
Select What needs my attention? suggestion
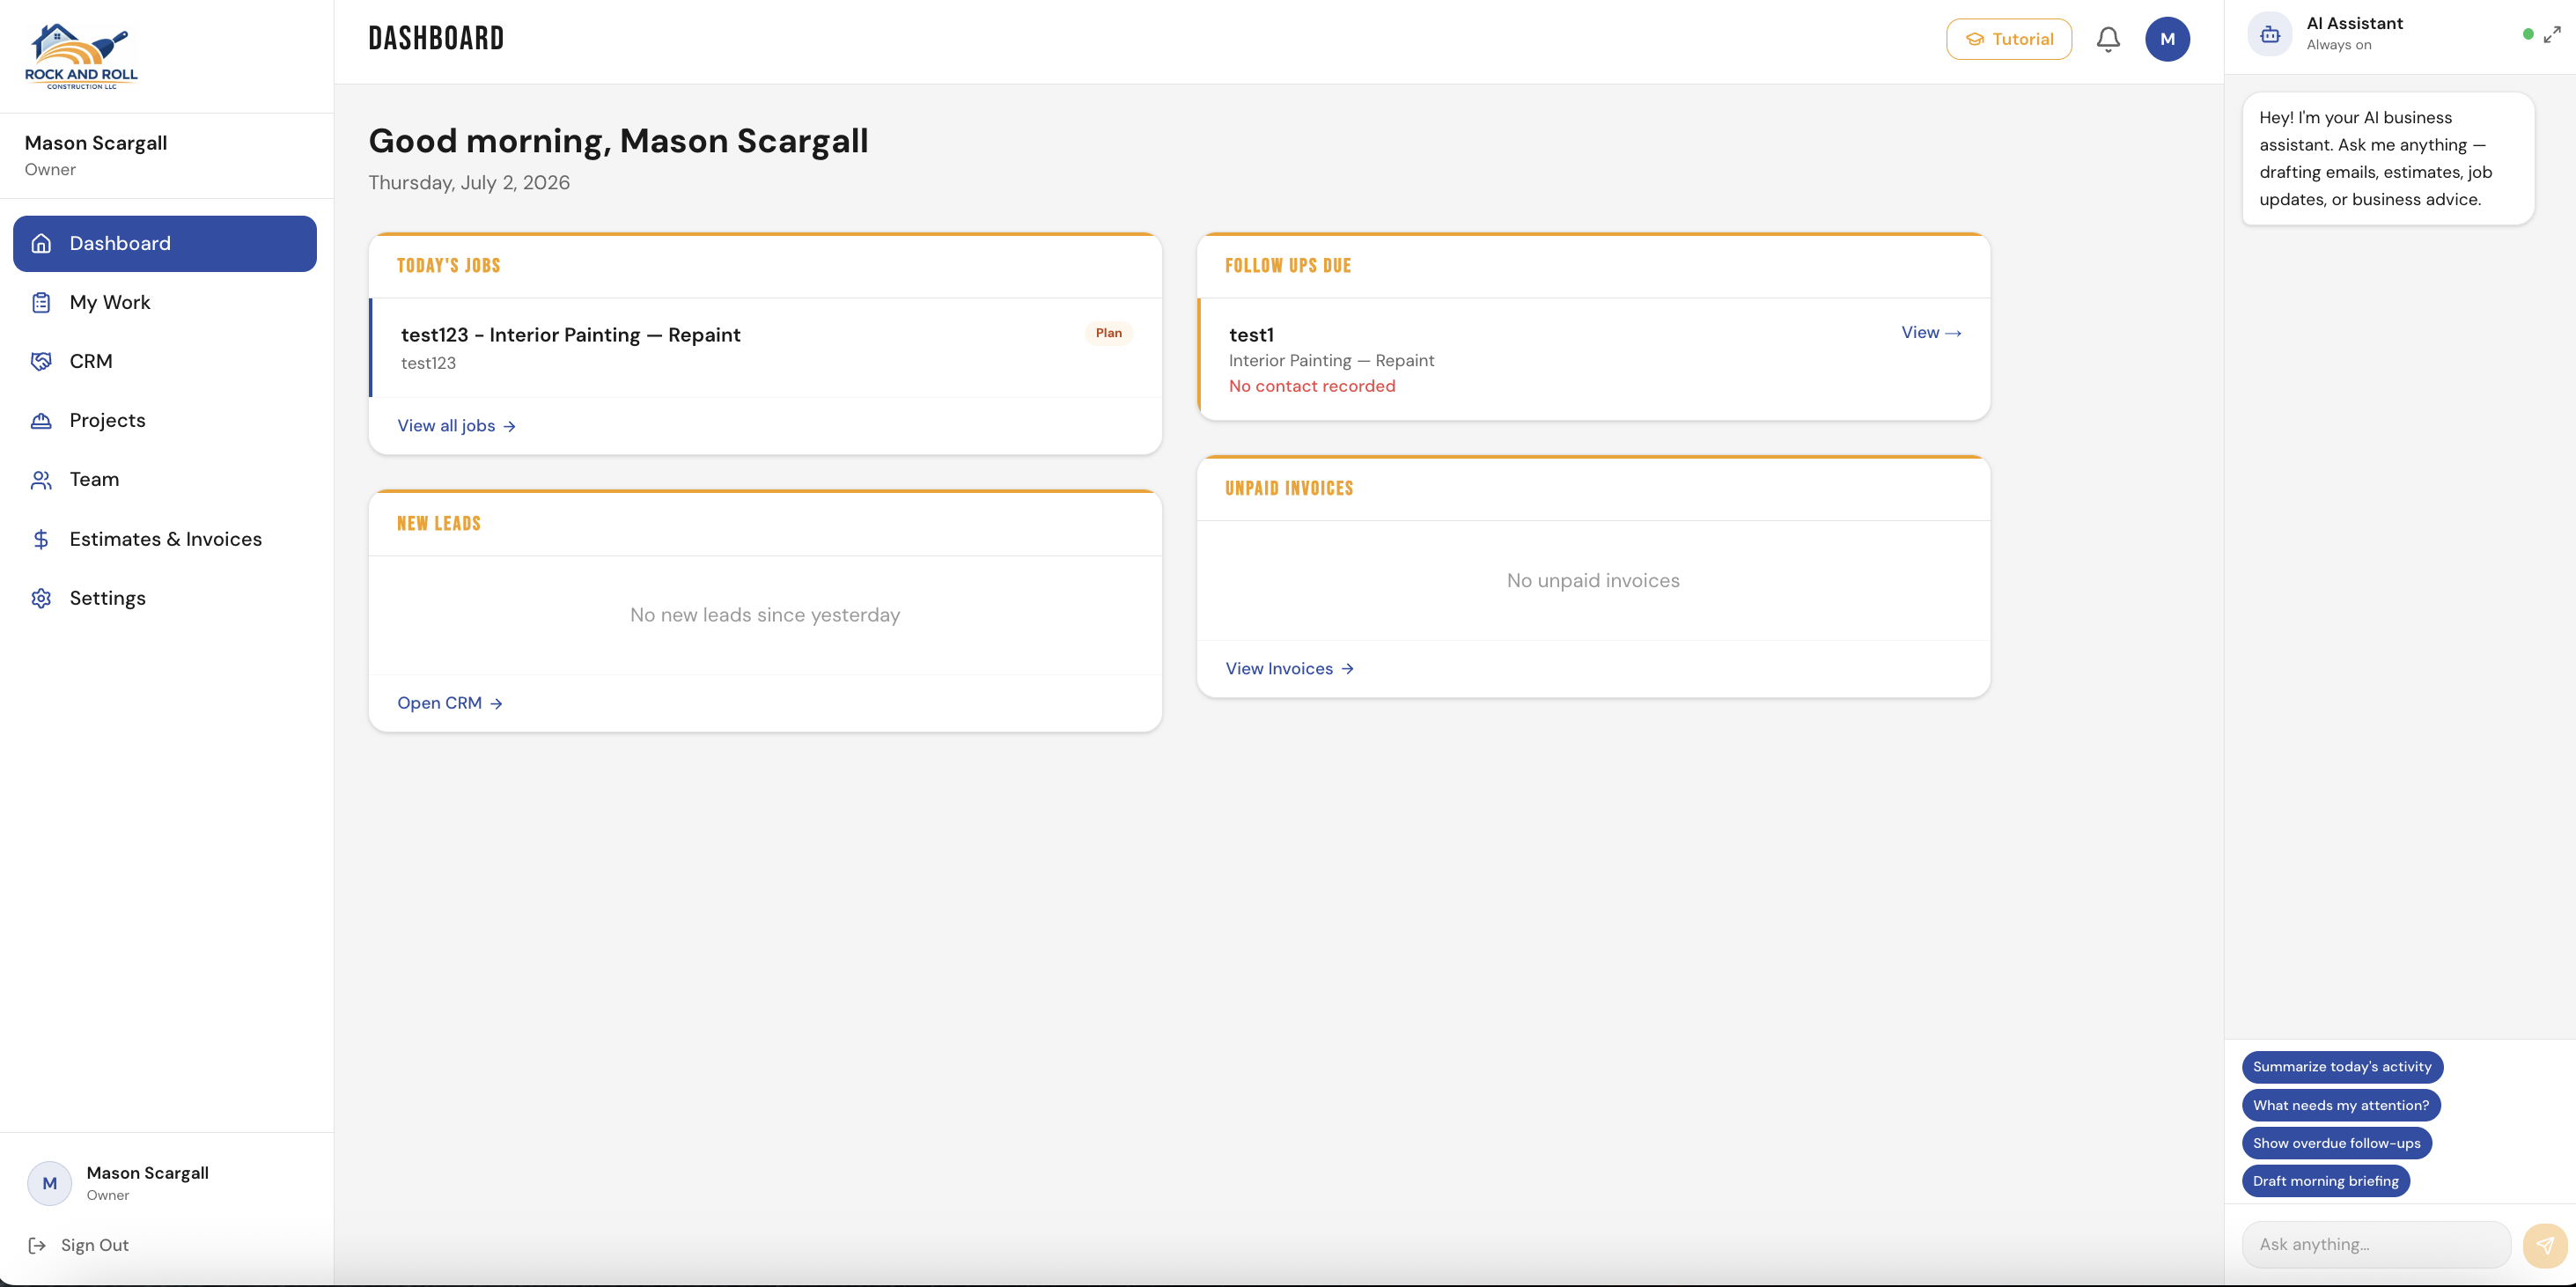(x=2341, y=1105)
